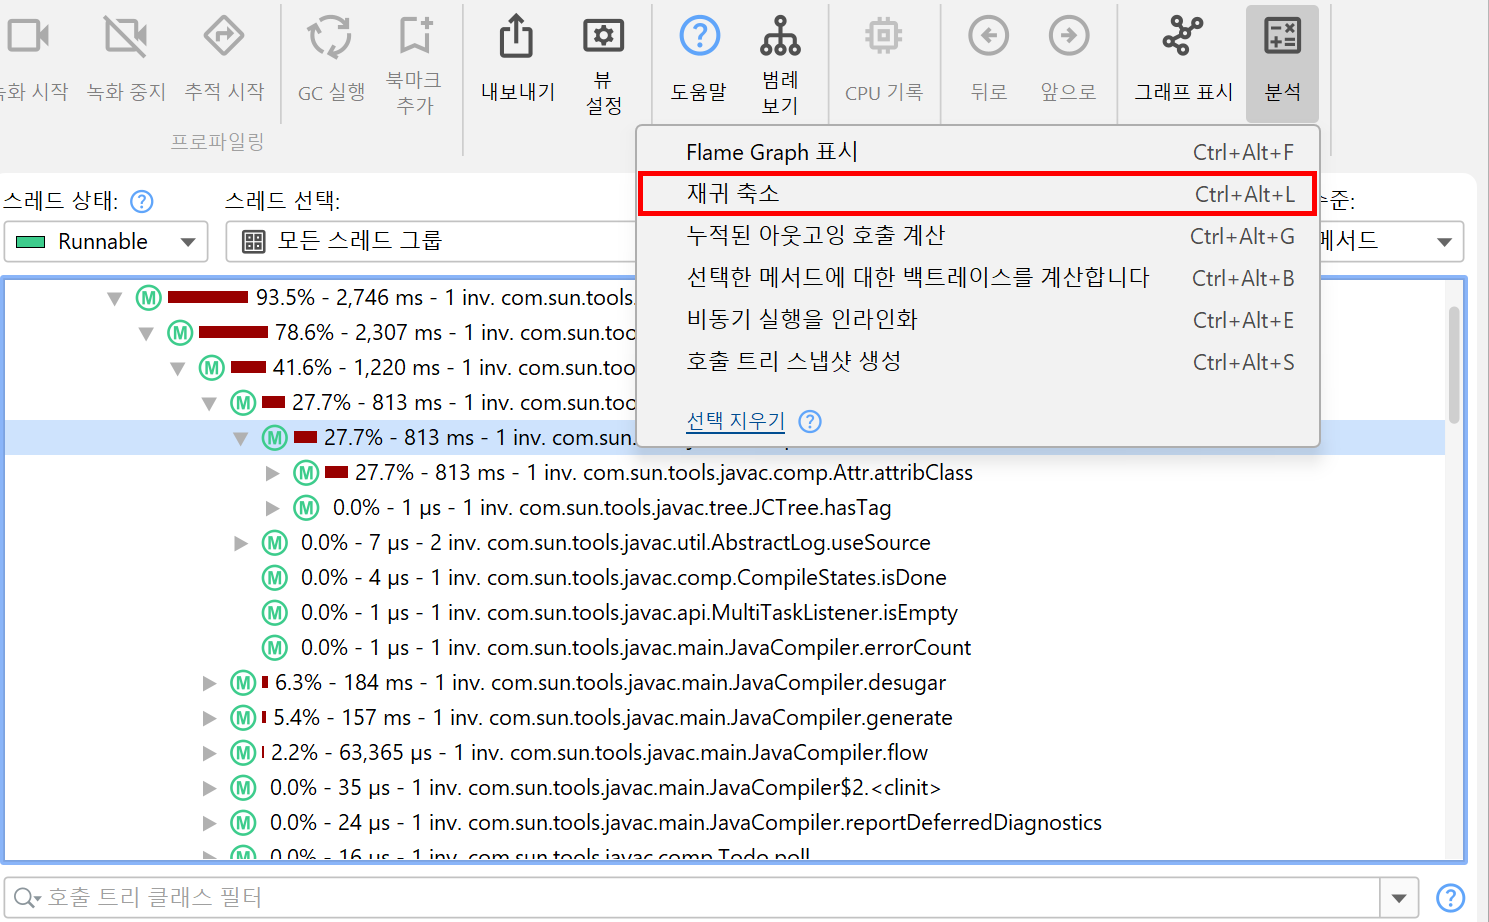Expand the JavaCompiler.flow tree node
This screenshot has width=1489, height=922.
tap(209, 753)
